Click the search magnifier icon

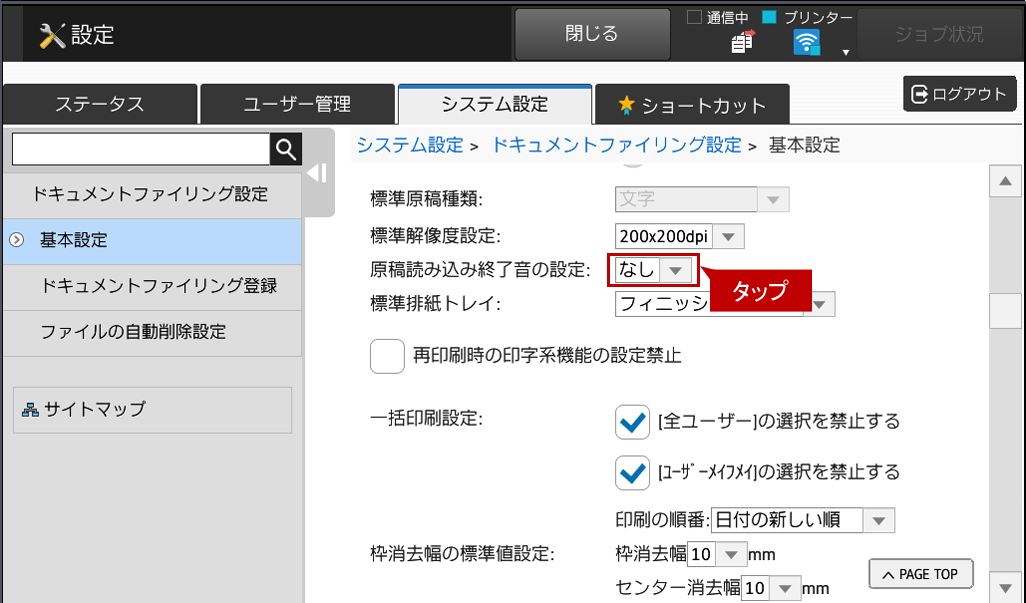click(x=286, y=150)
